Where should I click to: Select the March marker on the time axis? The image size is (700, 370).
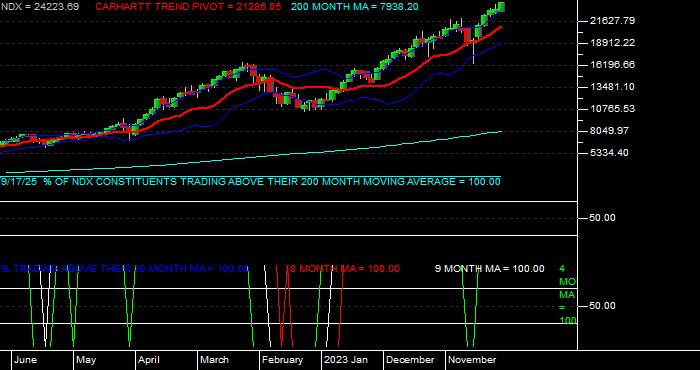tap(214, 360)
